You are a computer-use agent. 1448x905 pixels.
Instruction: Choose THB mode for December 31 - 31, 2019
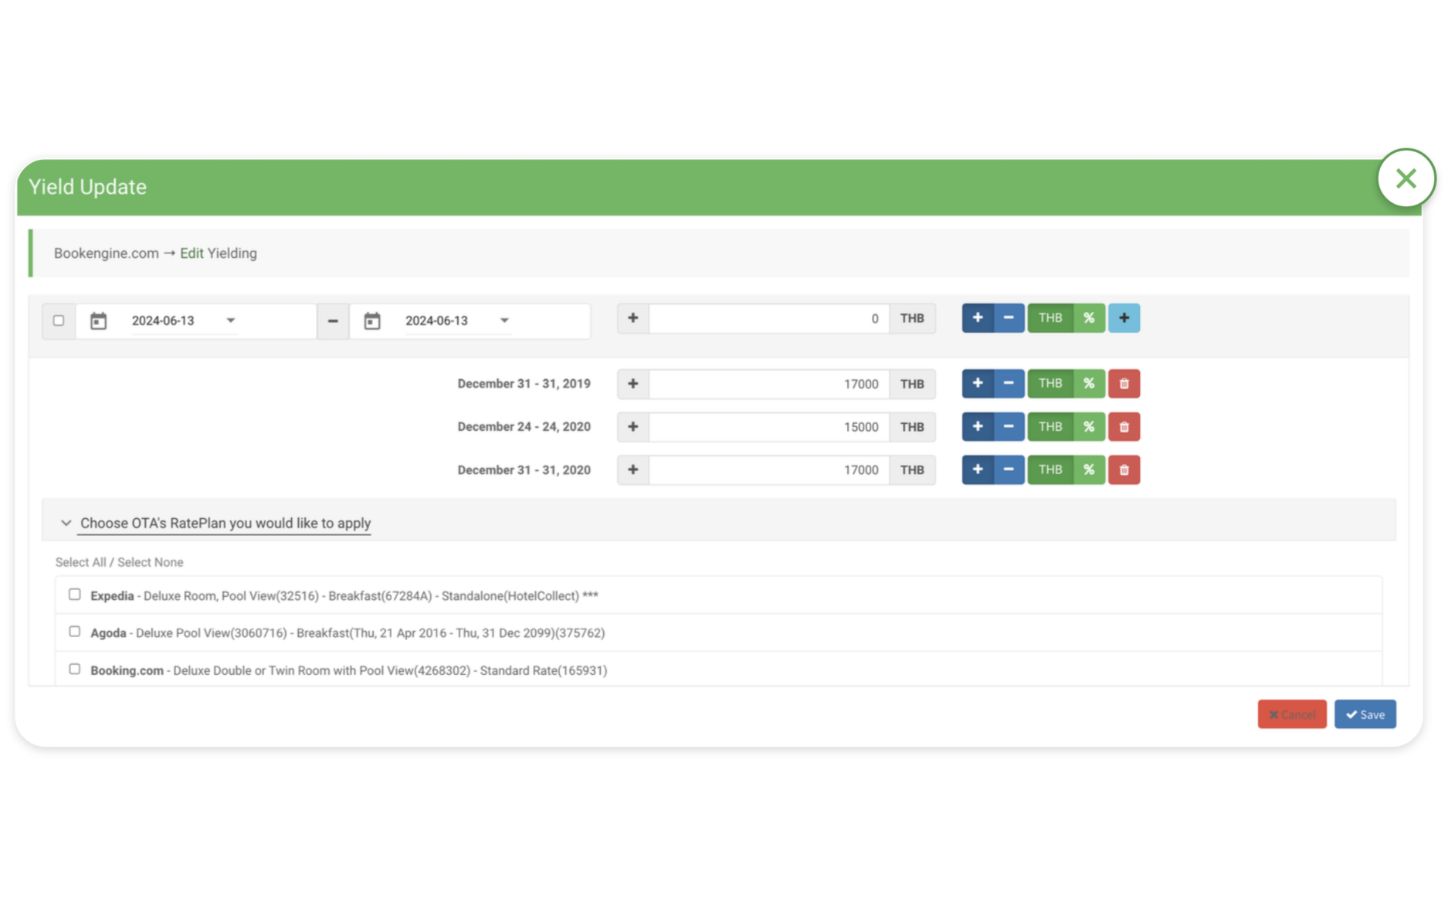tap(1050, 383)
